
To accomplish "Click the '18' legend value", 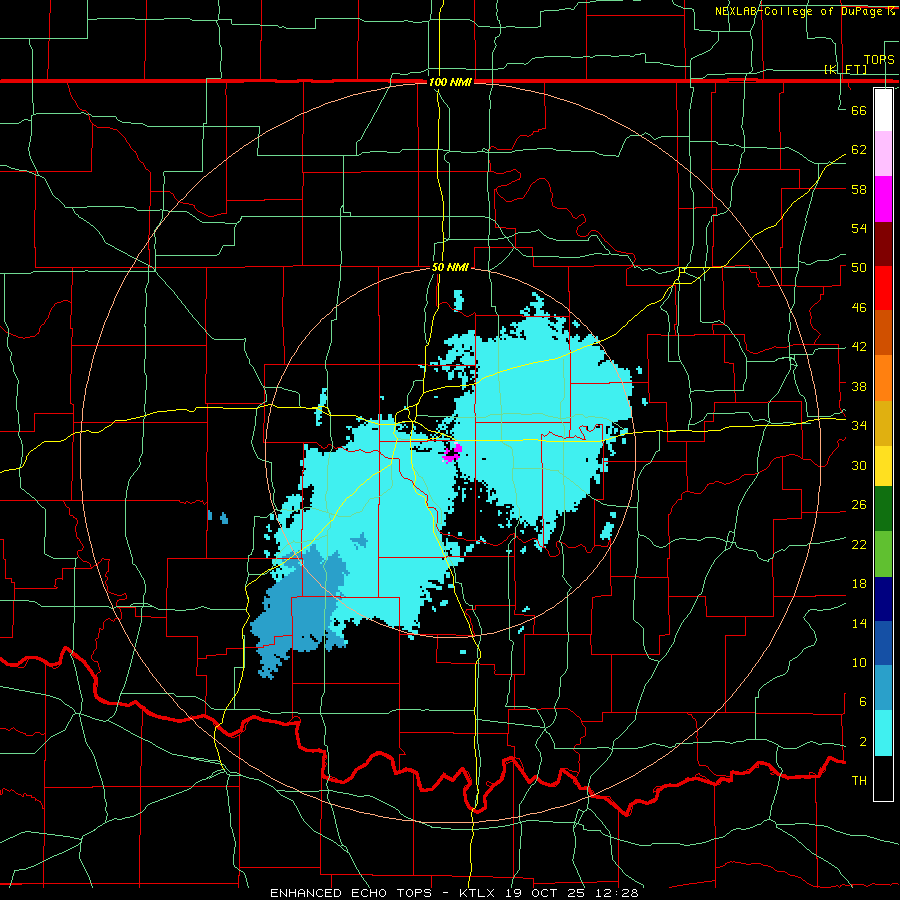I will tap(859, 584).
